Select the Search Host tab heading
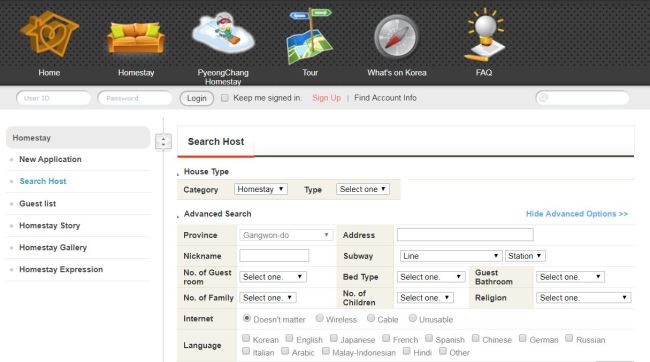The width and height of the screenshot is (650, 362). click(x=216, y=142)
